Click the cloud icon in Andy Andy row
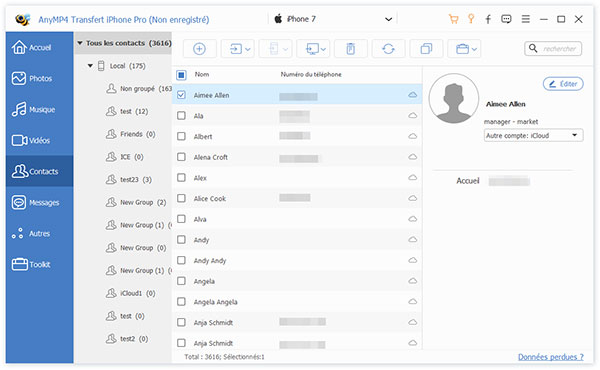The image size is (600, 370). (412, 260)
